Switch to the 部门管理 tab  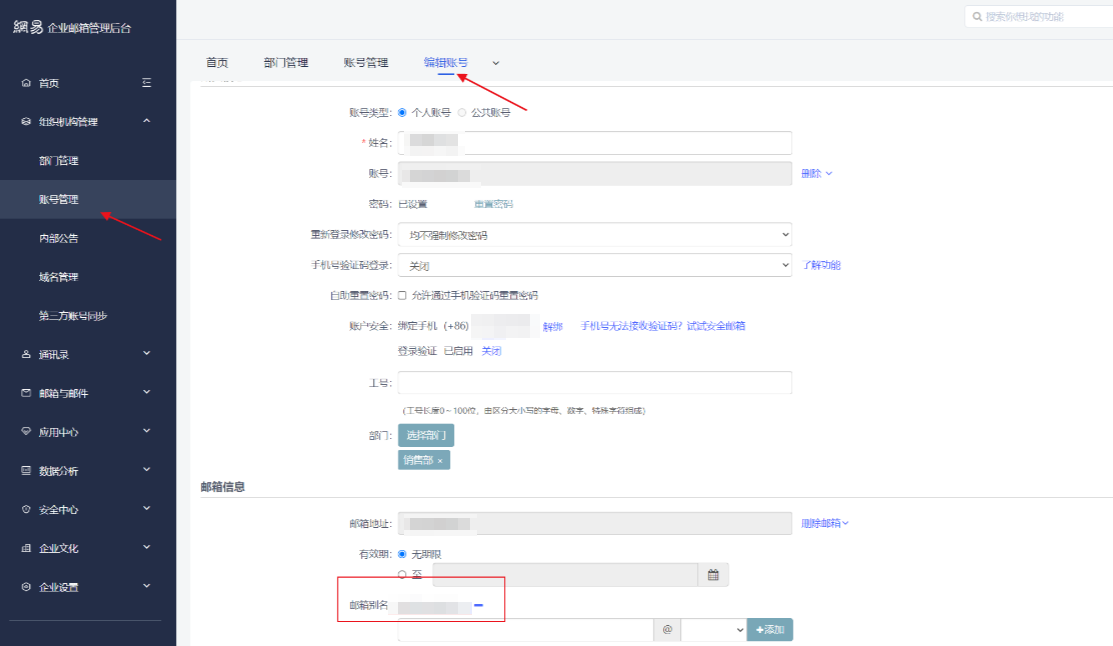pyautogui.click(x=285, y=62)
